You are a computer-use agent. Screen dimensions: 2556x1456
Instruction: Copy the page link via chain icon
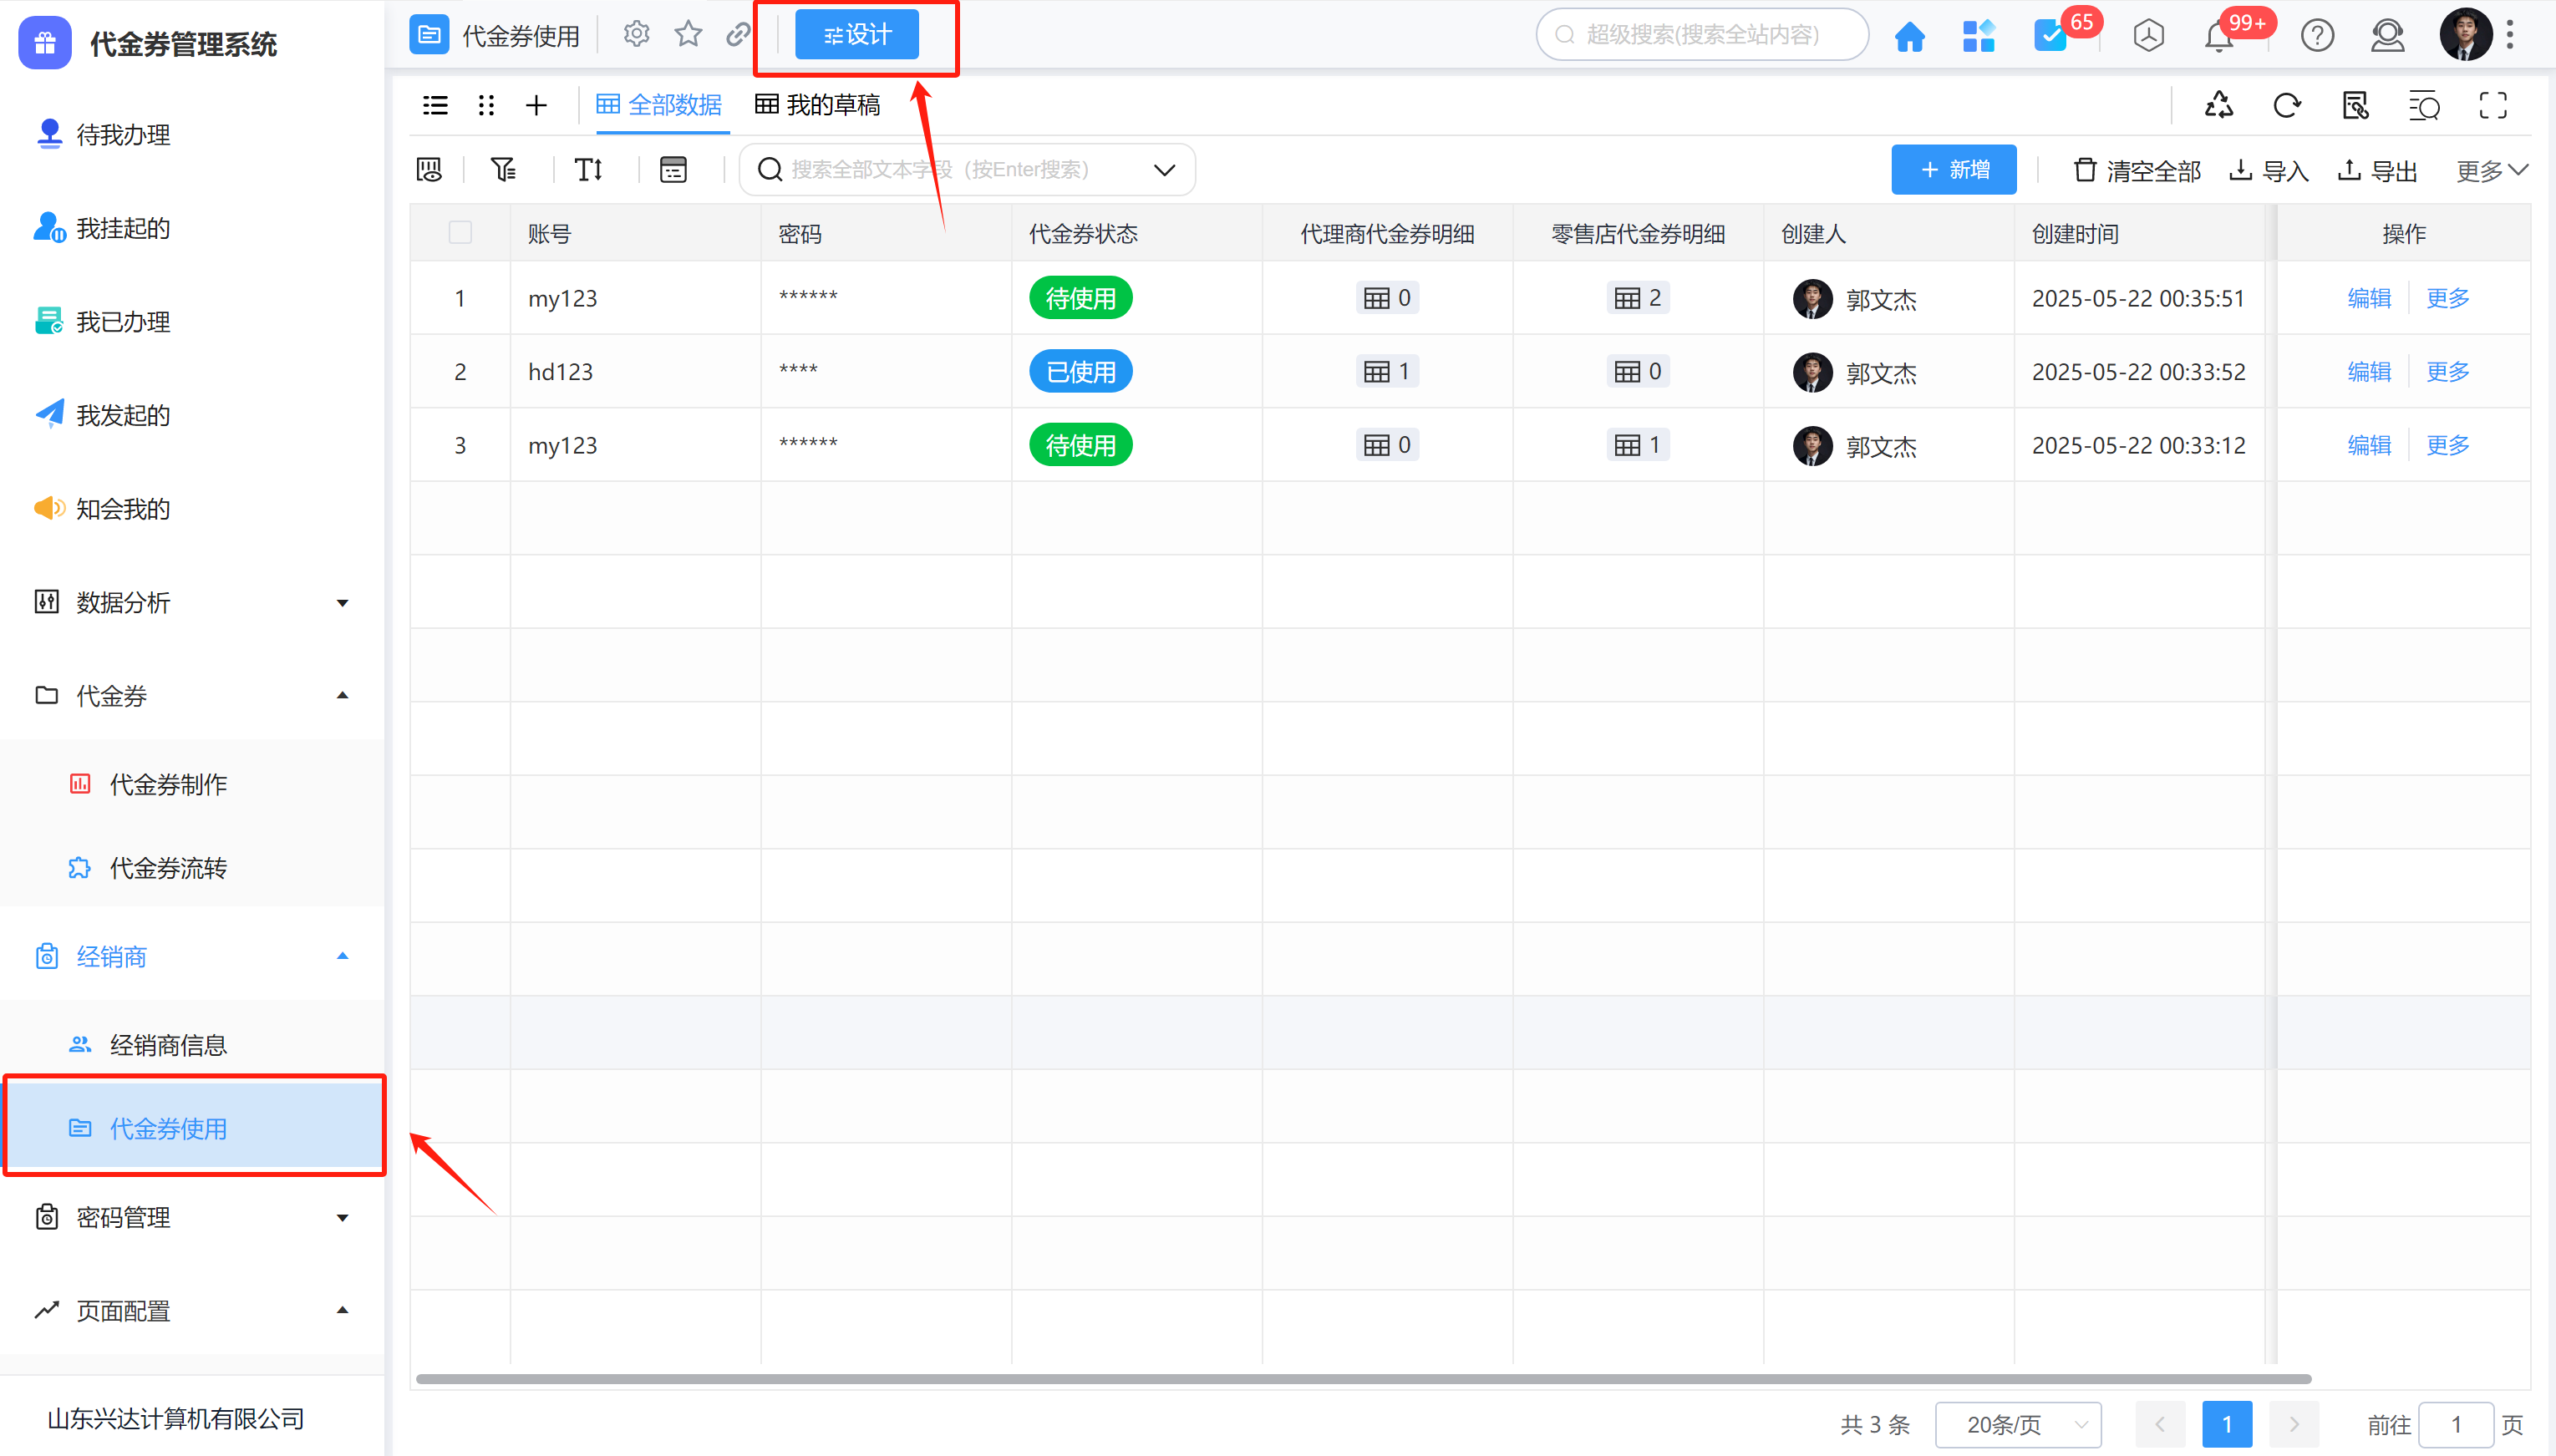tap(738, 35)
